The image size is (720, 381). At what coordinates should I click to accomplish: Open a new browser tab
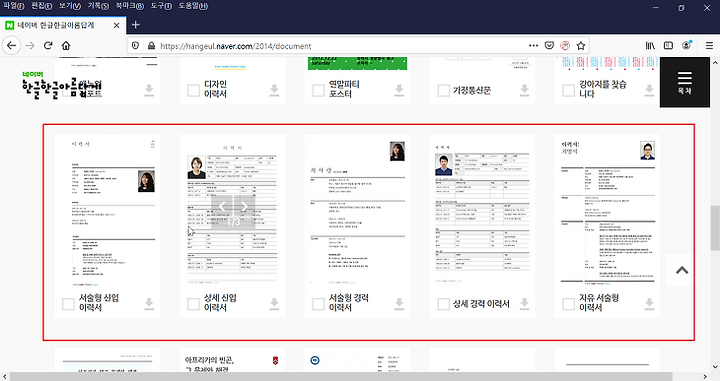click(135, 25)
